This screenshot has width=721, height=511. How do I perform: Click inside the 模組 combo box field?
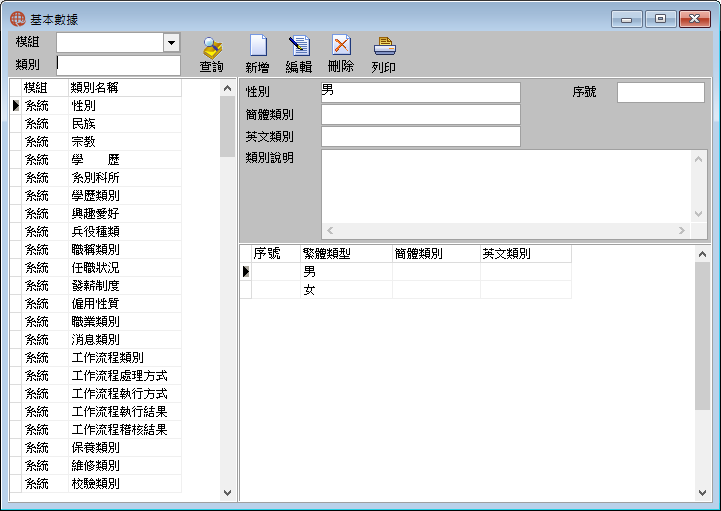[110, 43]
